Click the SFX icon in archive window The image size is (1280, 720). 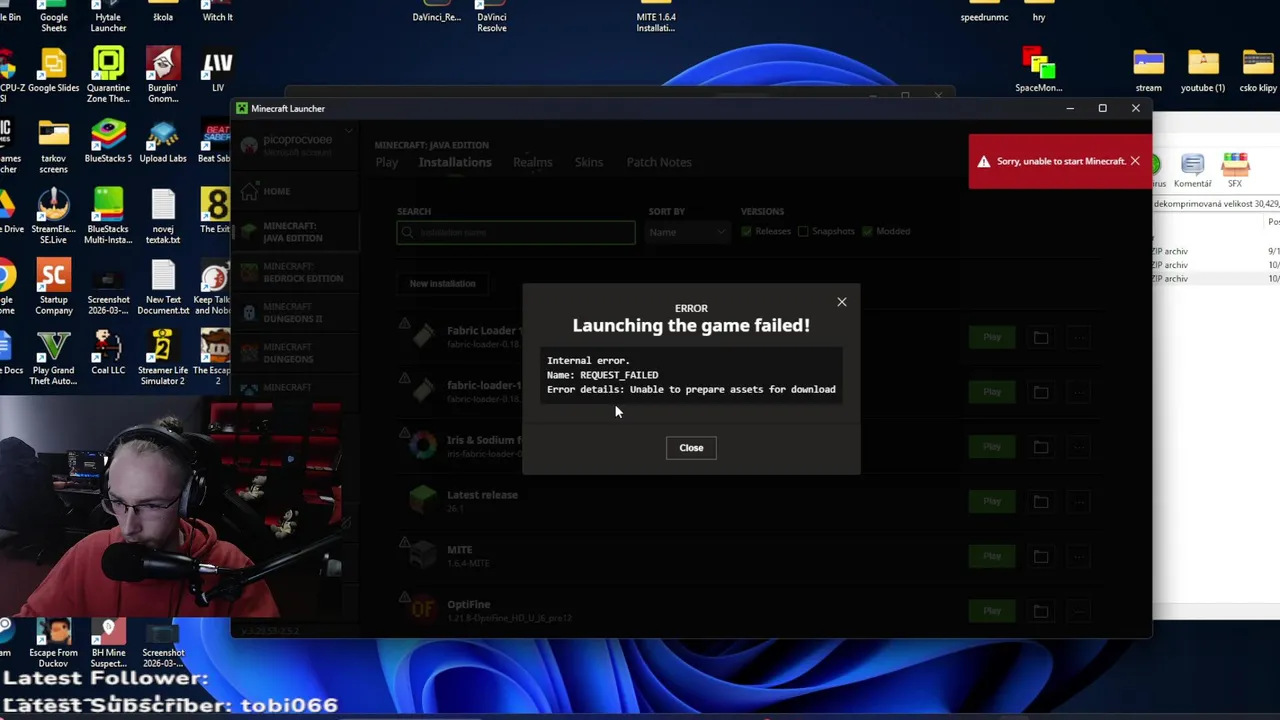[x=1235, y=171]
